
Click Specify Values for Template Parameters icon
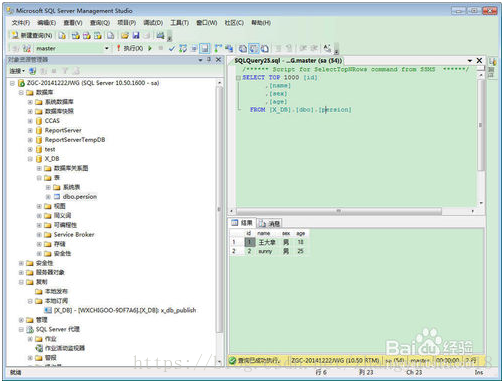[x=327, y=48]
